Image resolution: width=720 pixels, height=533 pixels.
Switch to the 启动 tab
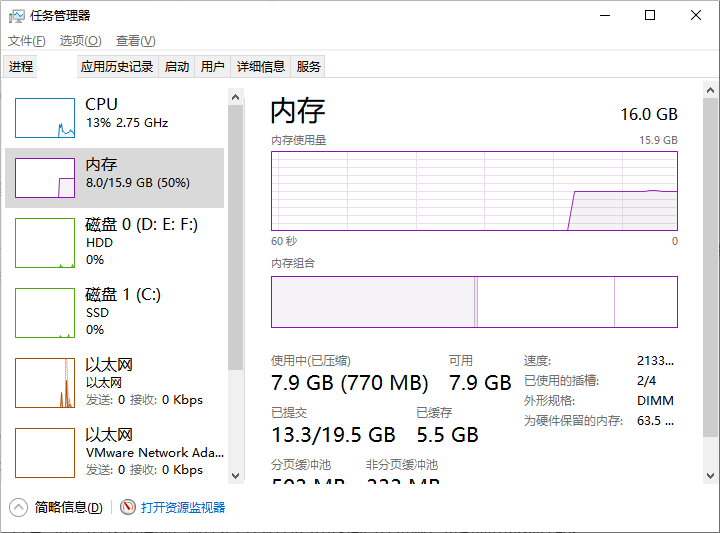tap(177, 67)
